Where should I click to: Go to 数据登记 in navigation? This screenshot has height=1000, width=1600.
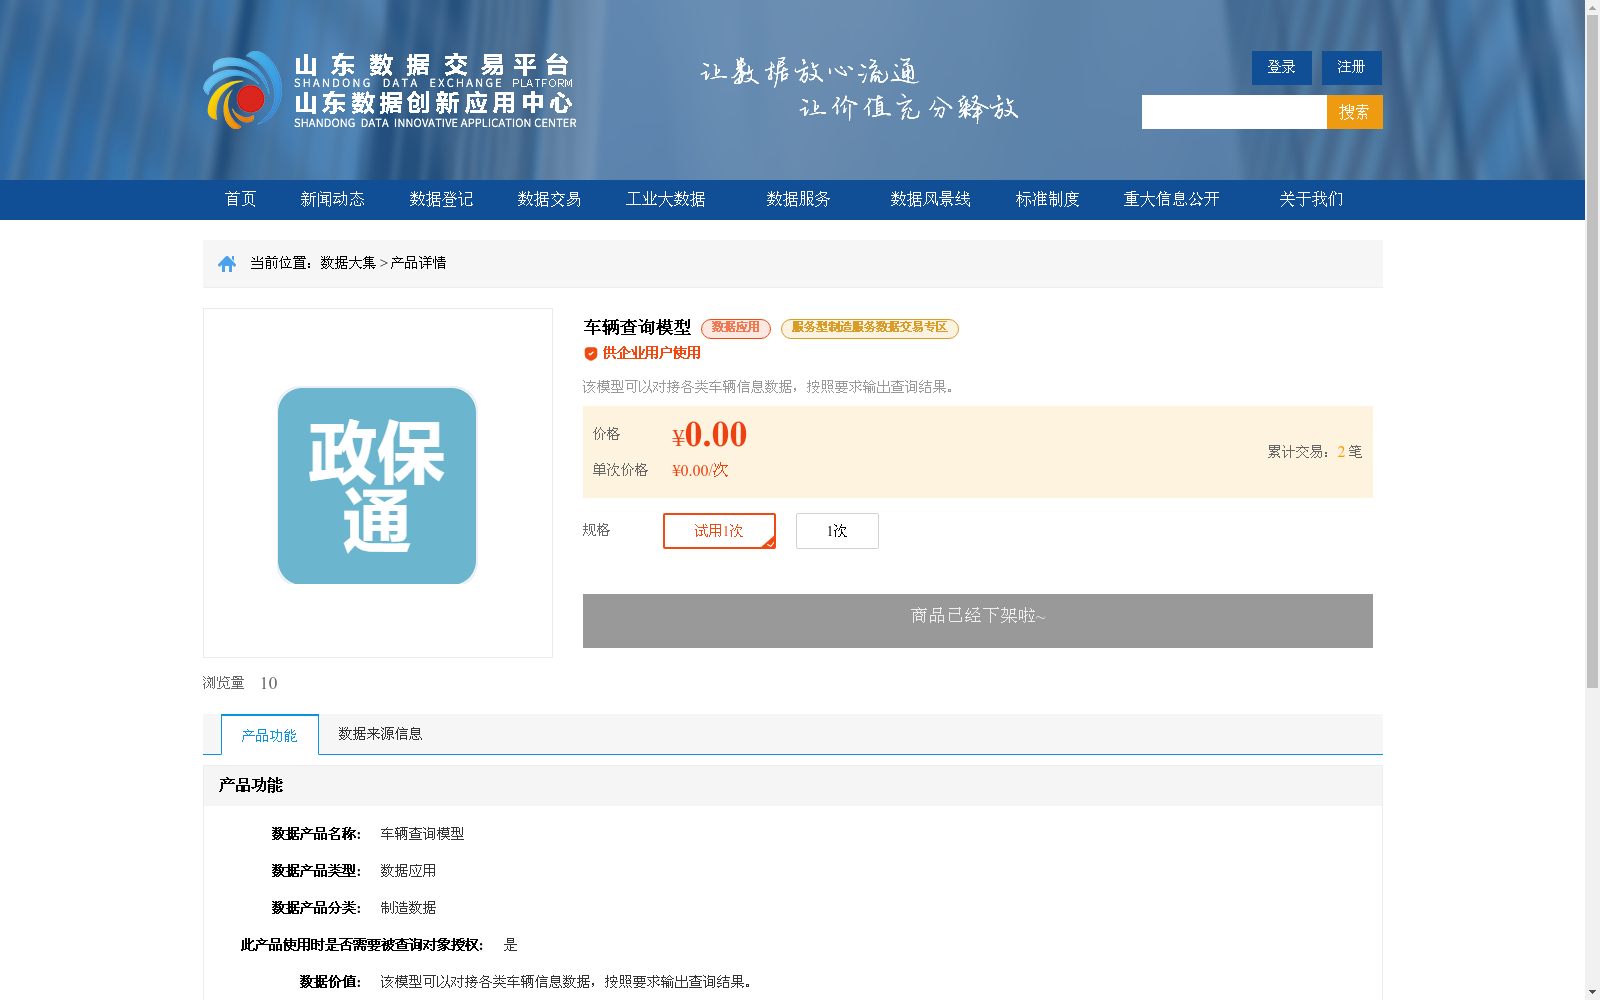pos(441,199)
